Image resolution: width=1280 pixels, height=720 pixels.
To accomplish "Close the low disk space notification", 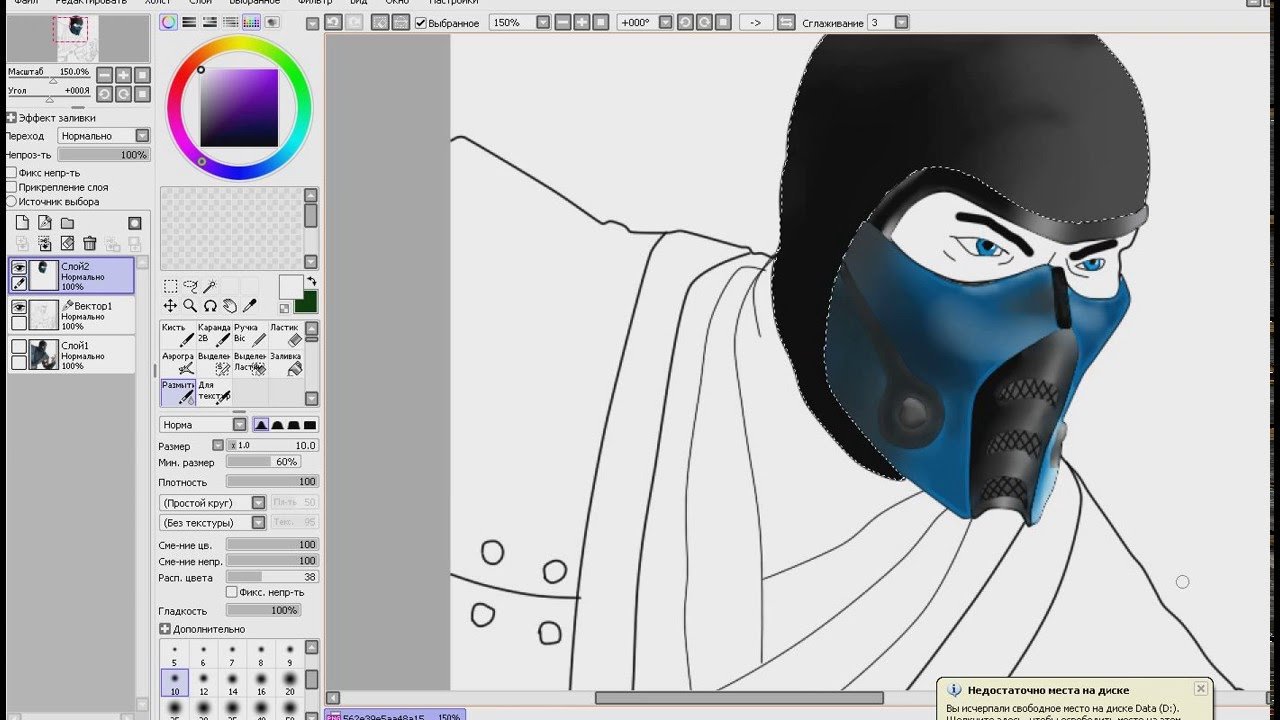I will [1200, 689].
